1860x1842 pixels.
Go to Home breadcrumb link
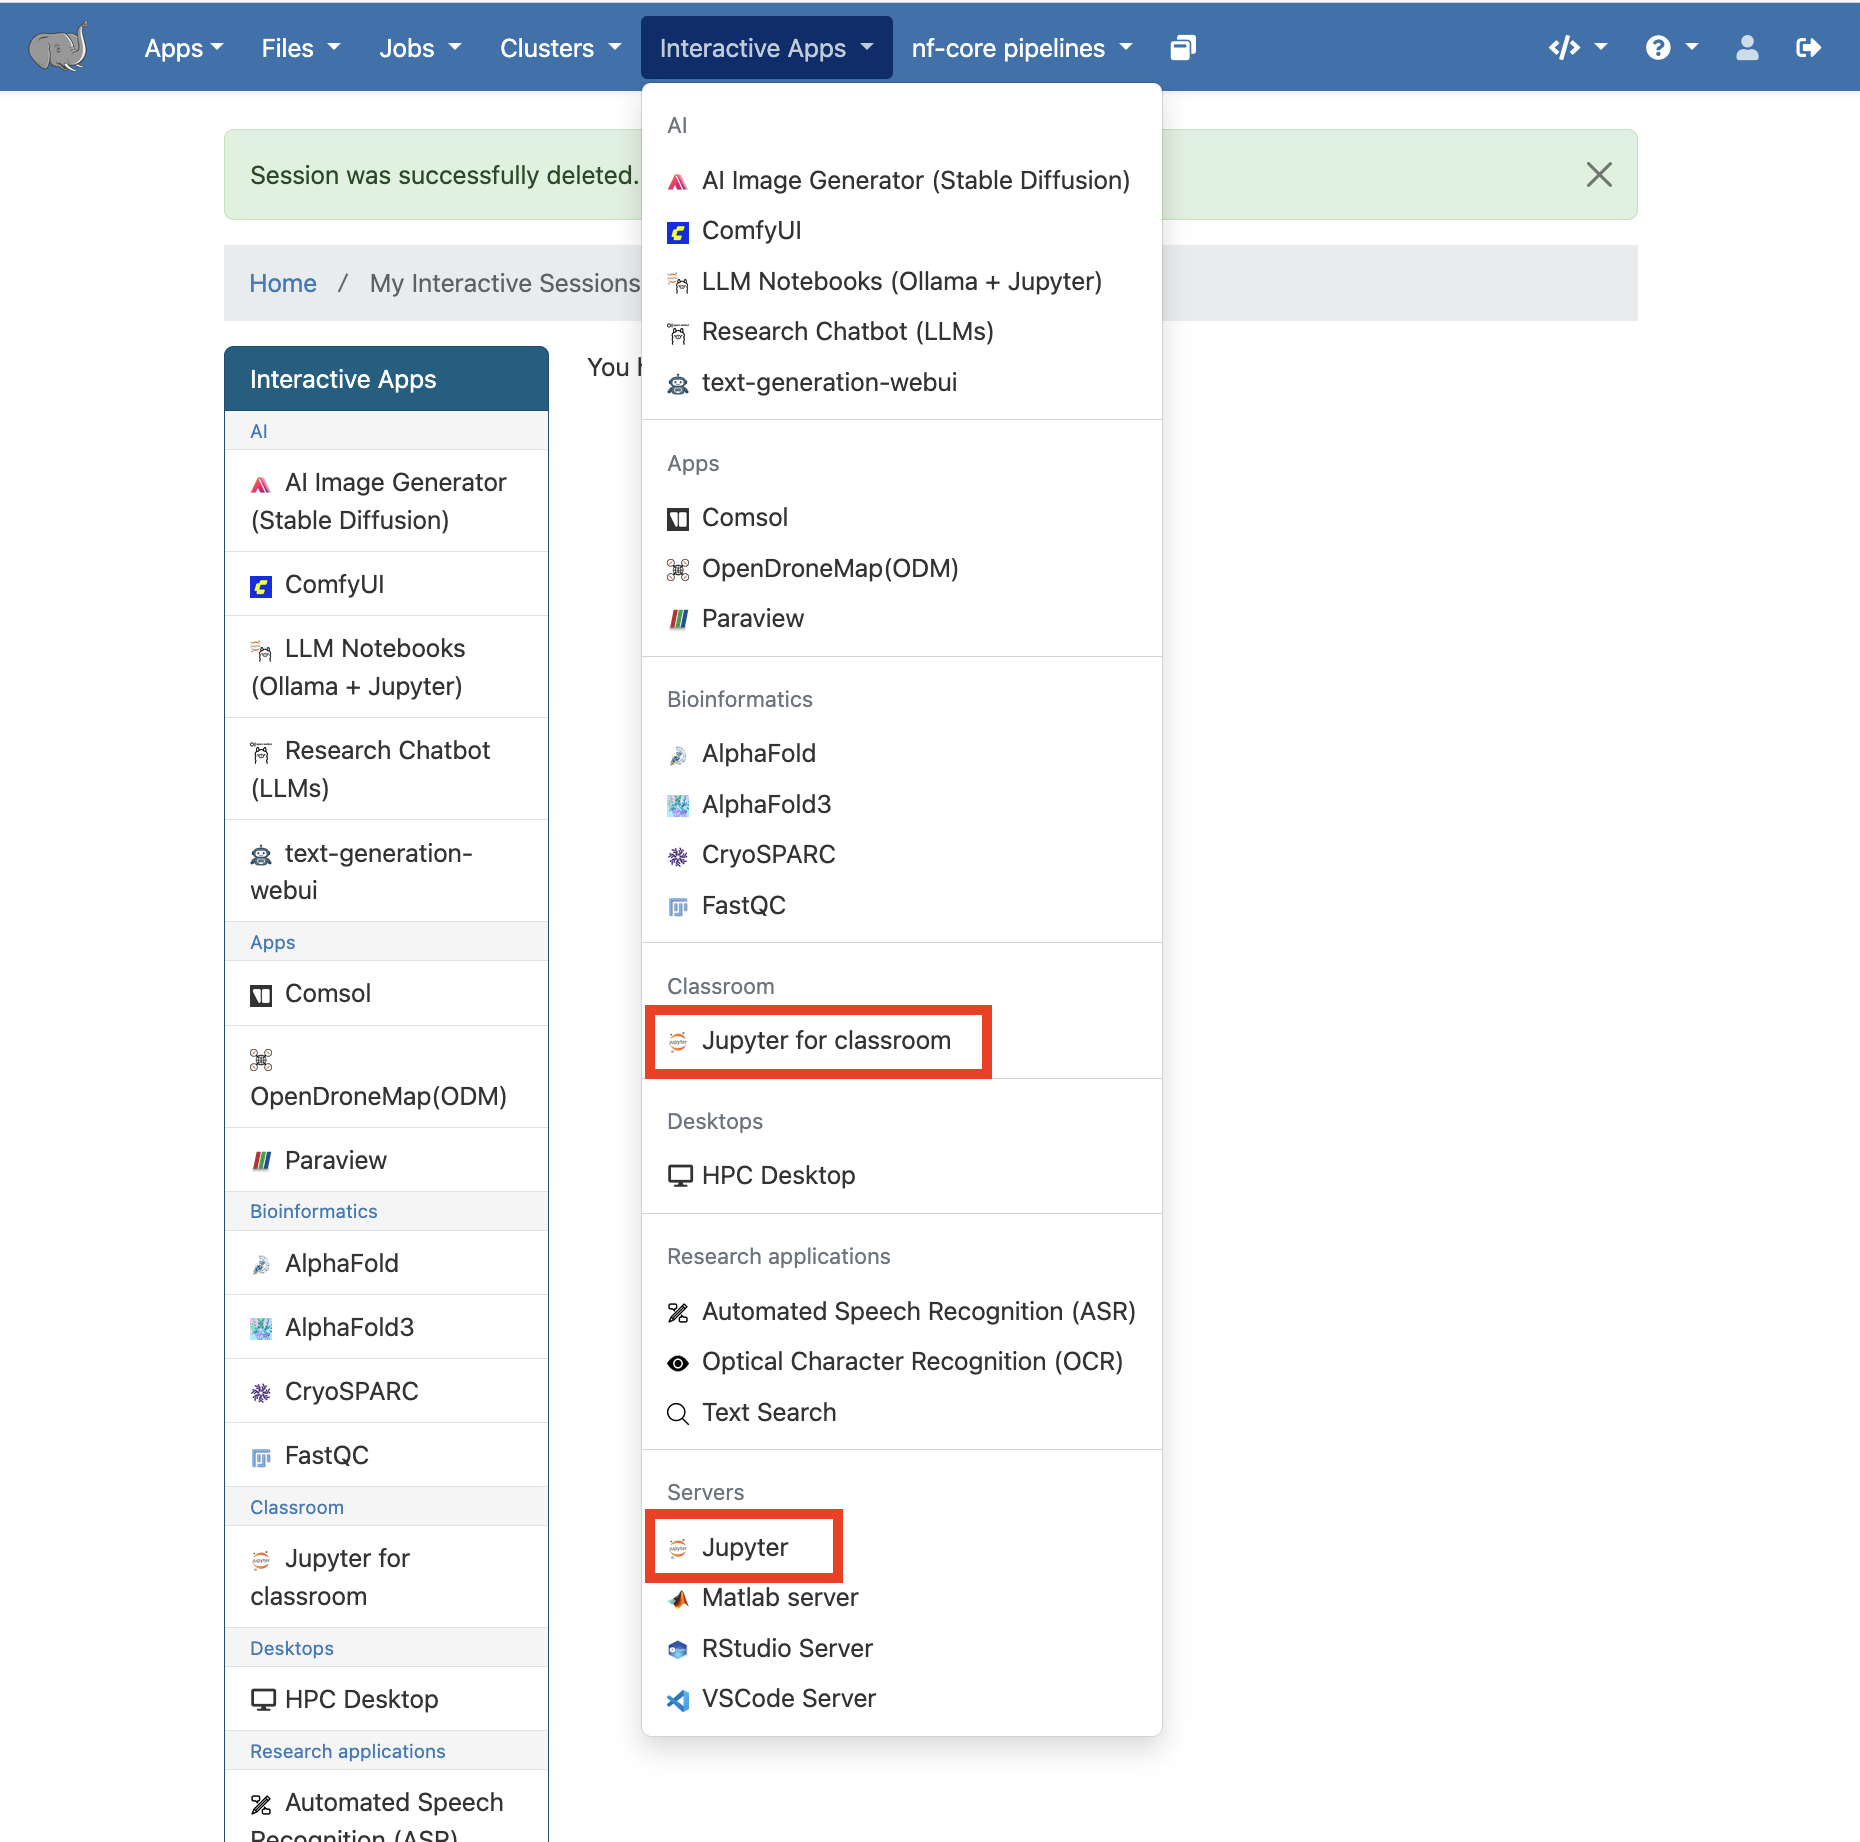pos(283,283)
